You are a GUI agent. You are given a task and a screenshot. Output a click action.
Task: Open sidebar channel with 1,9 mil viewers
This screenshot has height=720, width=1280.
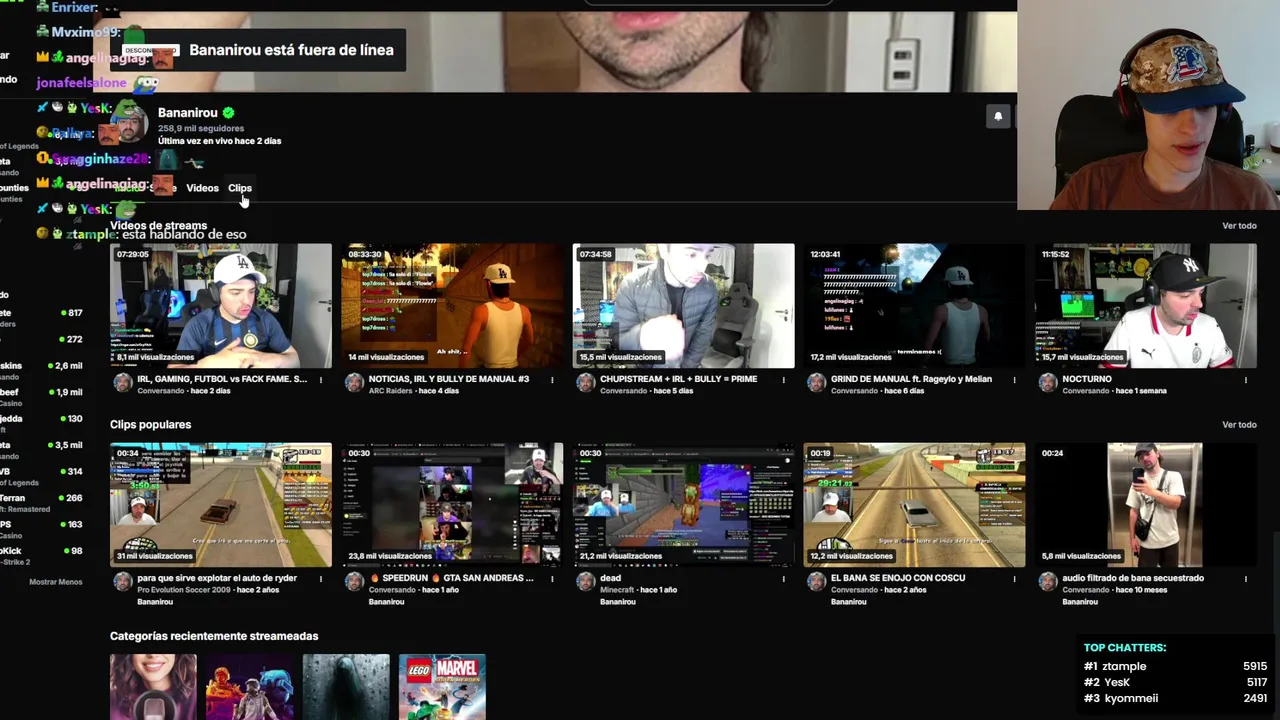(42, 397)
